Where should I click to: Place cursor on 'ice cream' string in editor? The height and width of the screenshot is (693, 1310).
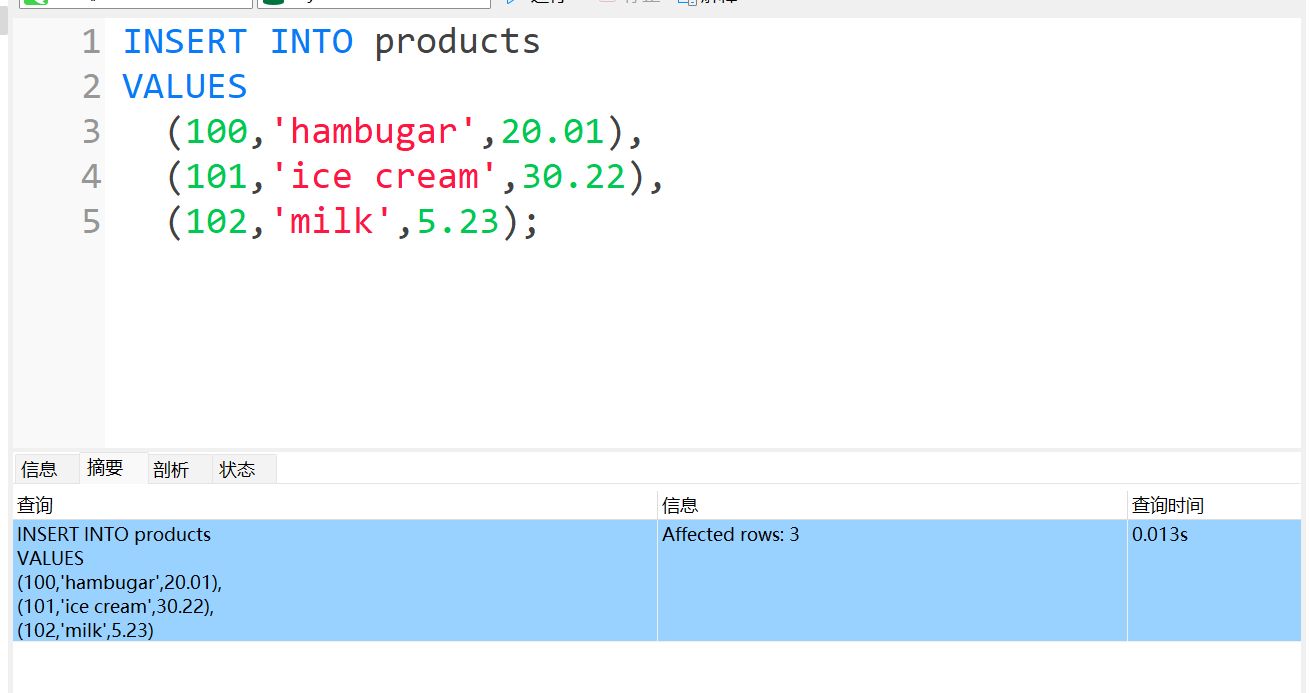click(393, 177)
